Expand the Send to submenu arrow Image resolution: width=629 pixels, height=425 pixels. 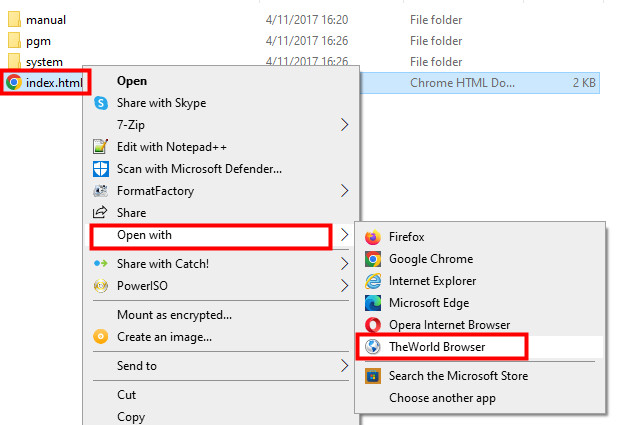345,366
